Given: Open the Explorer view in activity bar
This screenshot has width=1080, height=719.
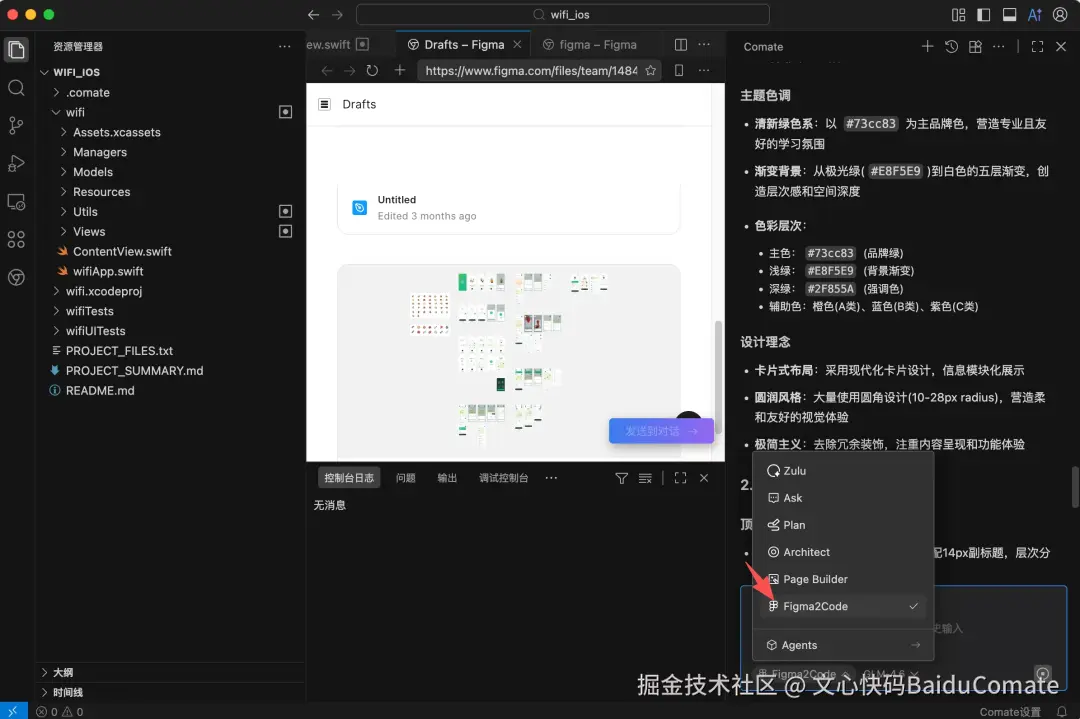Looking at the screenshot, I should (17, 50).
